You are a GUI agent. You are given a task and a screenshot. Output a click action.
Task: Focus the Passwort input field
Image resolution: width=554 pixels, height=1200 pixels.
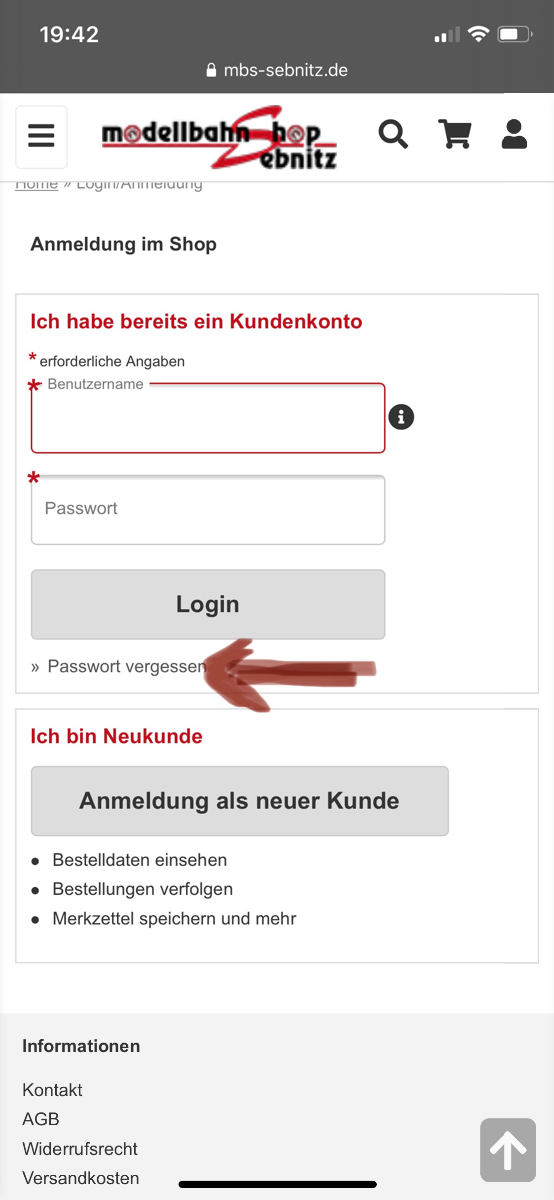208,510
